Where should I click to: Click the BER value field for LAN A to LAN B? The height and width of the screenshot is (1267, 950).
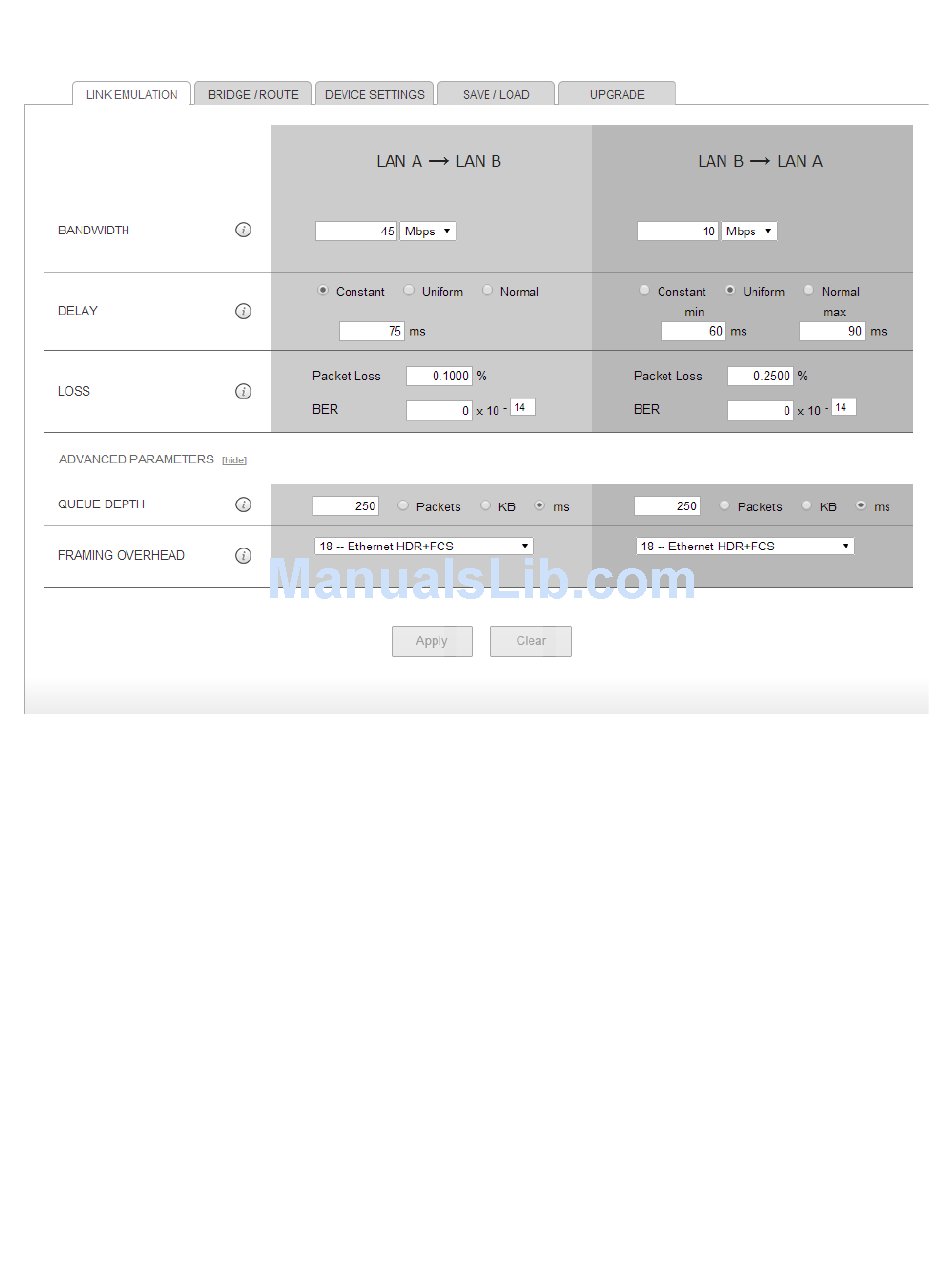pyautogui.click(x=439, y=410)
